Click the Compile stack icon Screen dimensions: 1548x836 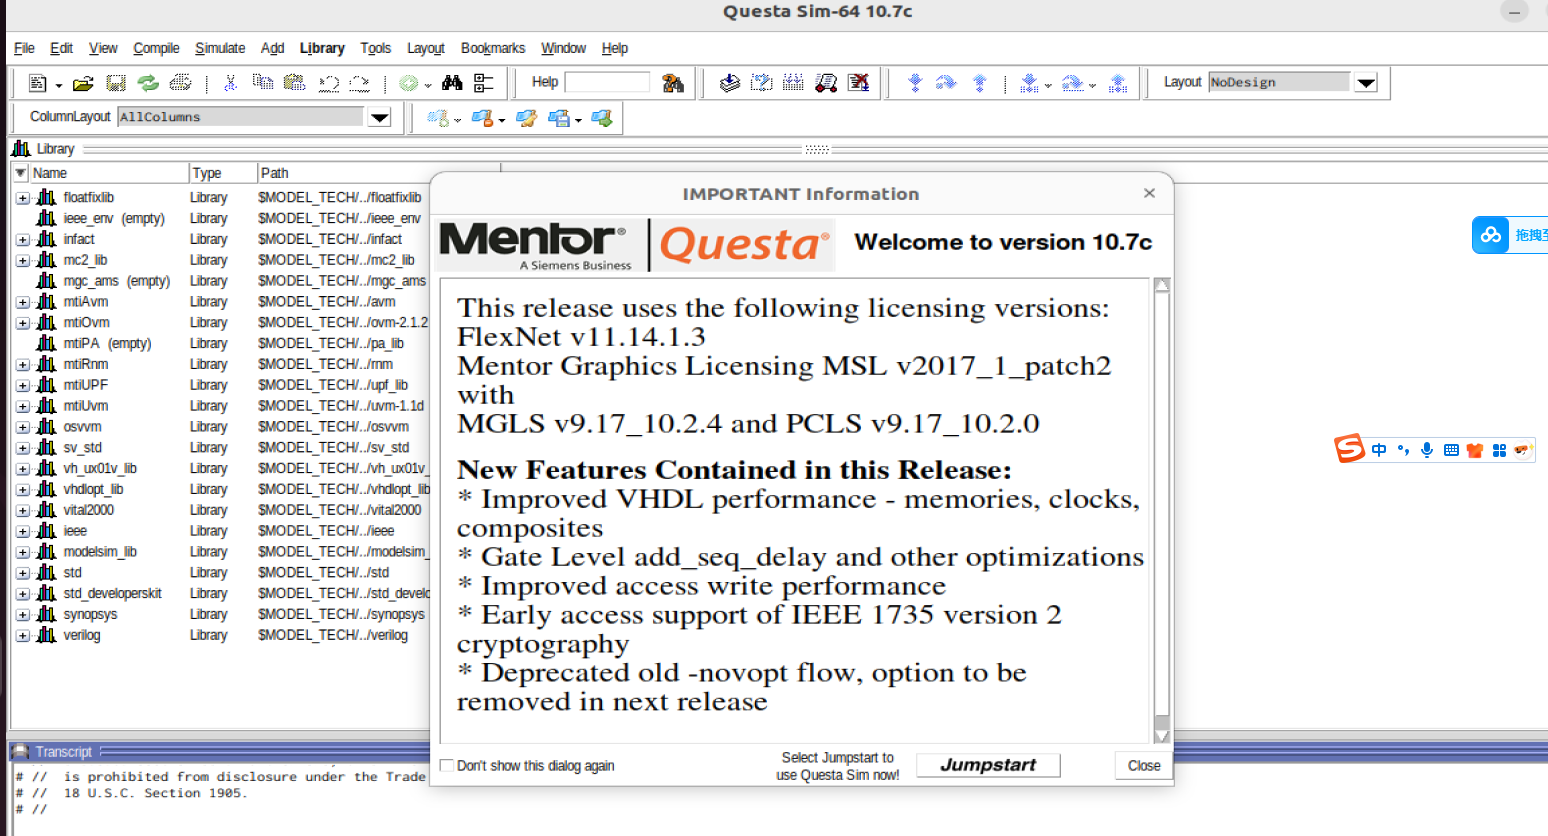point(730,83)
